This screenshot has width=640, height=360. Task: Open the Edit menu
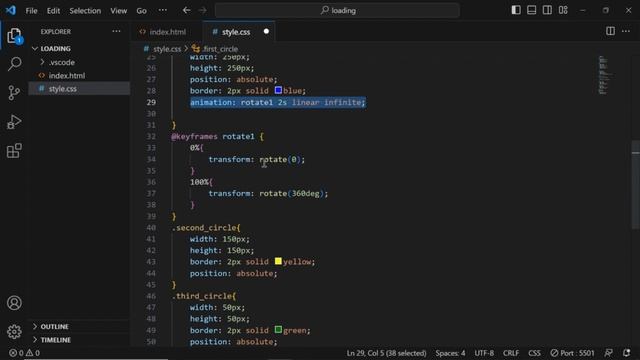point(53,11)
